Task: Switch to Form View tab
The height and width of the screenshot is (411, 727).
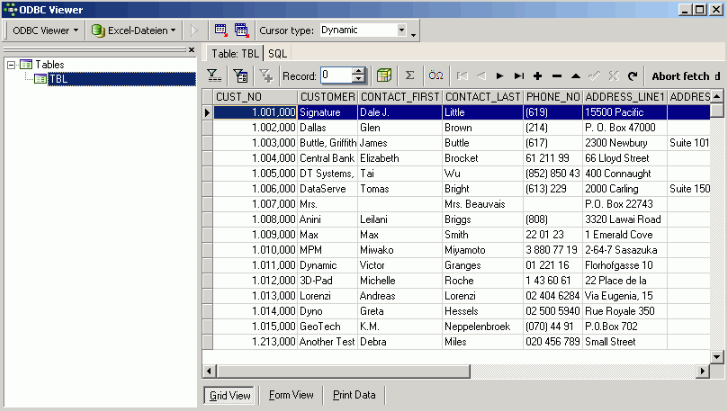Action: [291, 395]
